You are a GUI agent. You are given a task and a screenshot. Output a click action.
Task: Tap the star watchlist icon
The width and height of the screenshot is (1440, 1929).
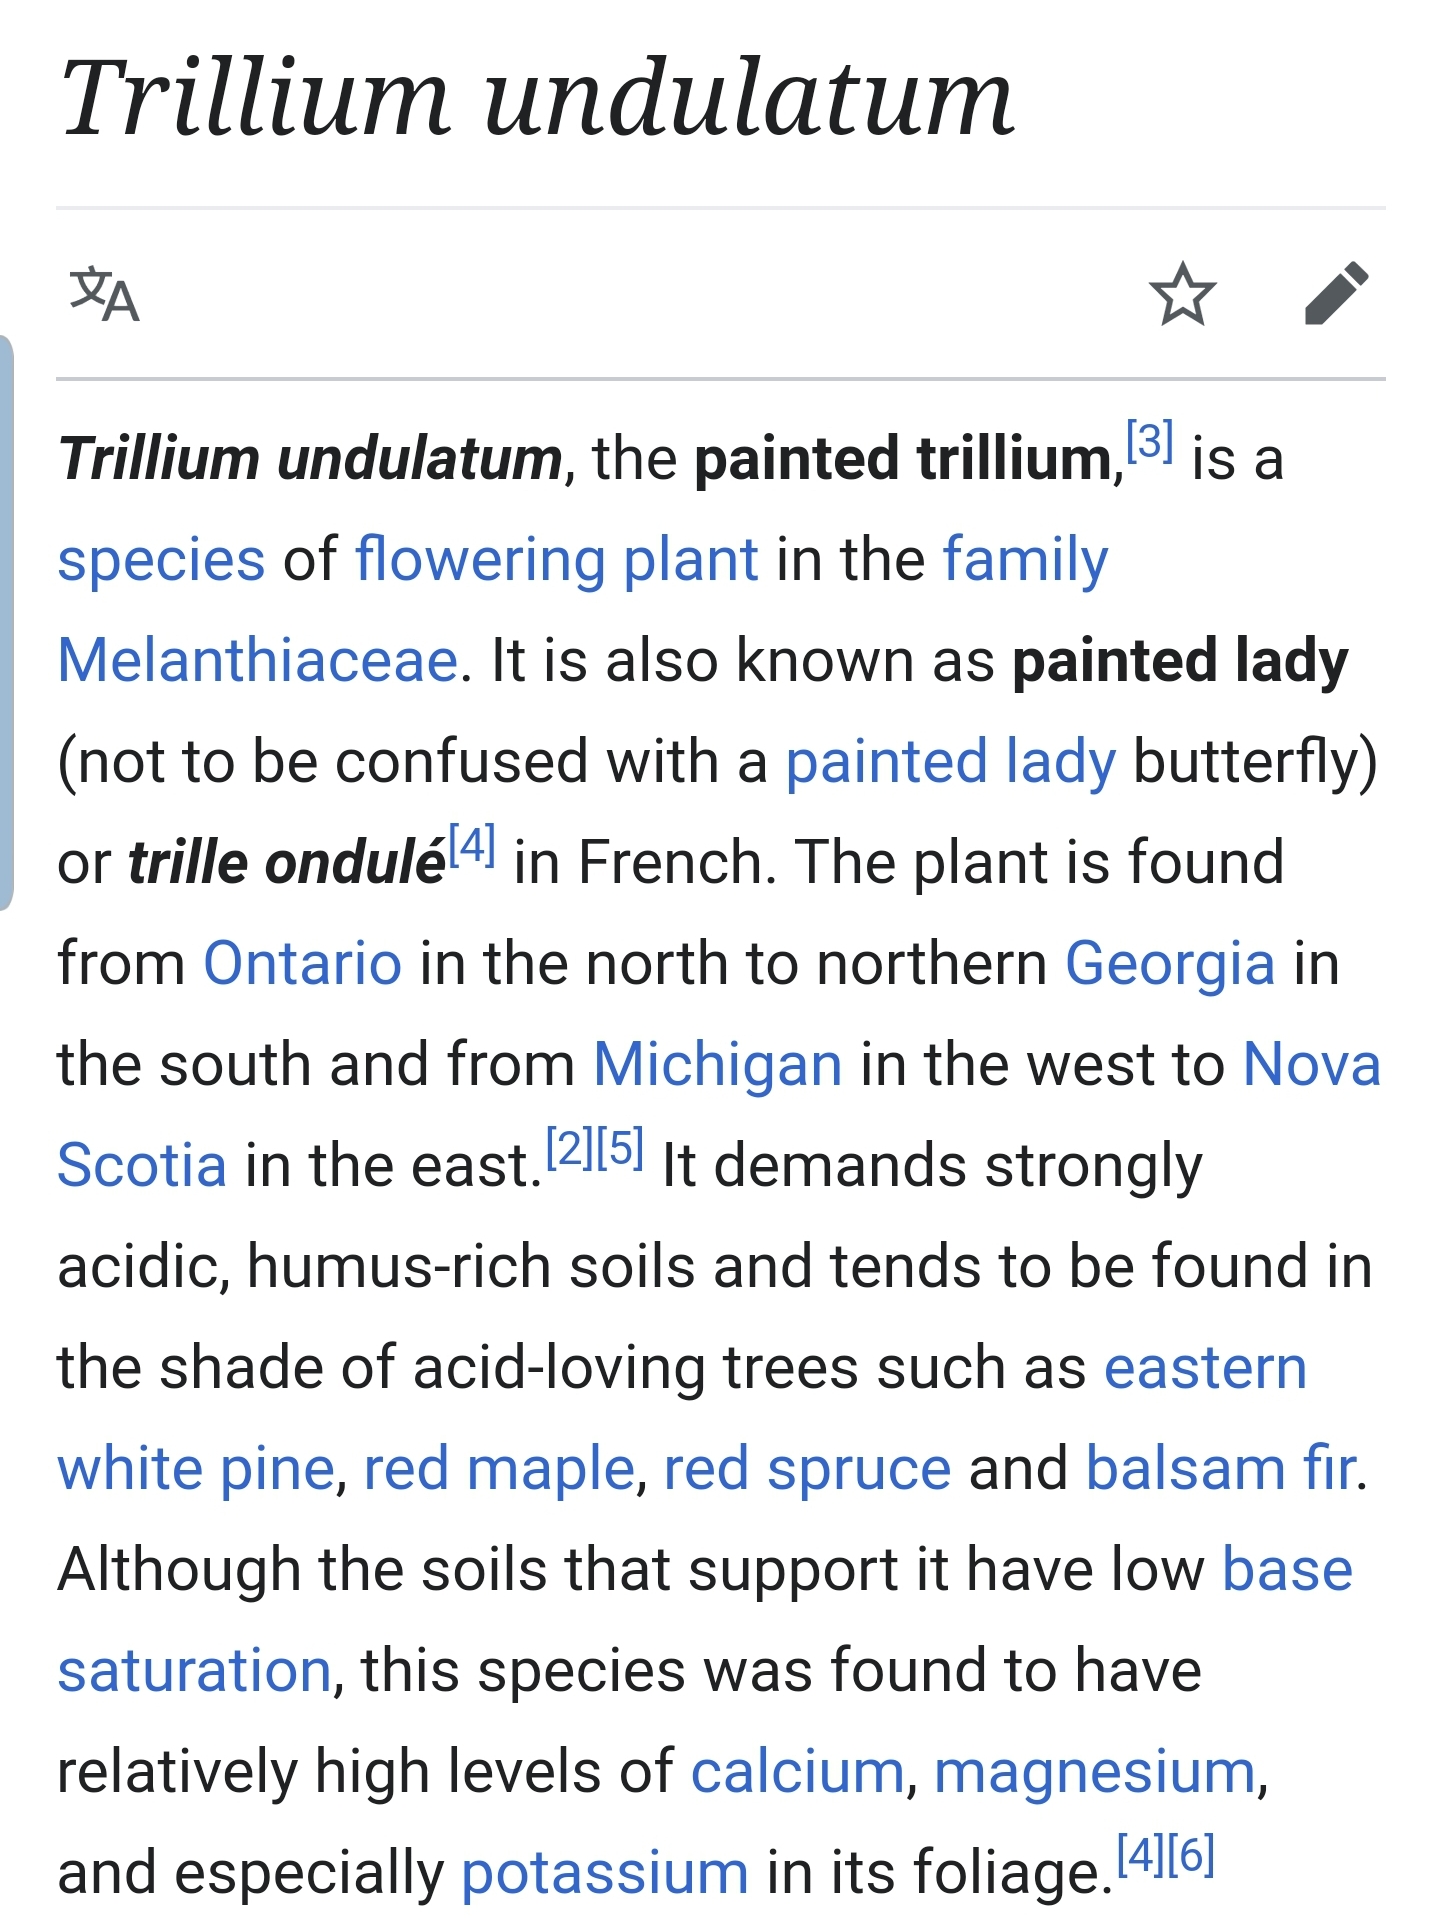[1182, 294]
